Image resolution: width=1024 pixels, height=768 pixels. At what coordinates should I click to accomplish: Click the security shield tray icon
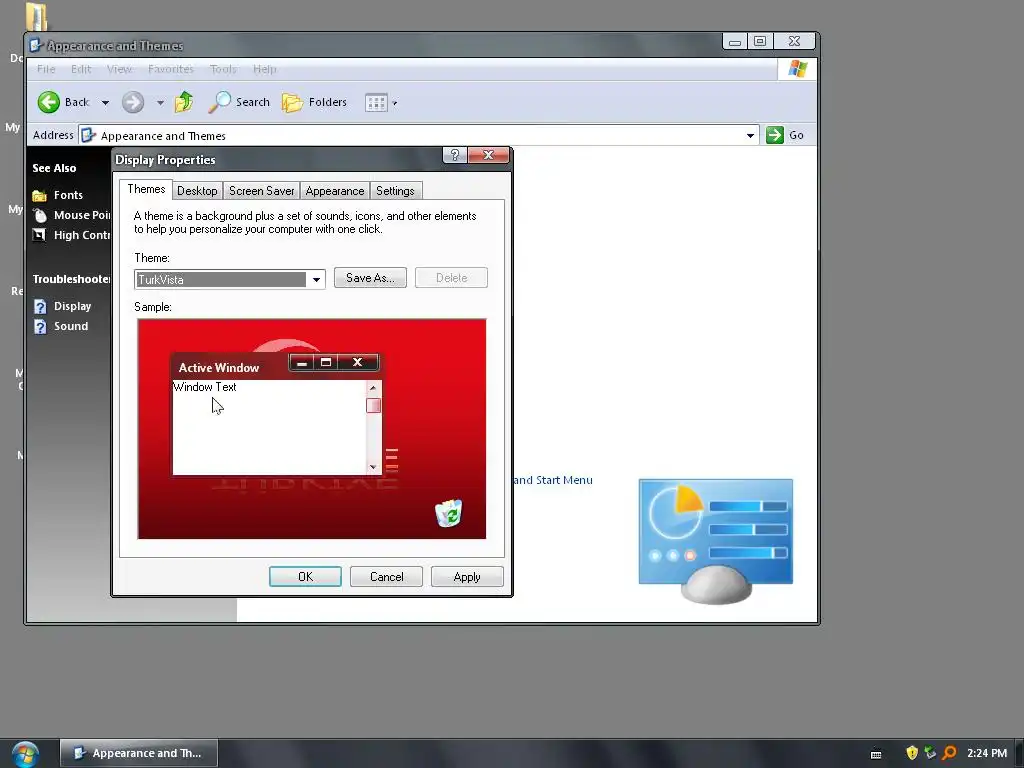coord(912,753)
